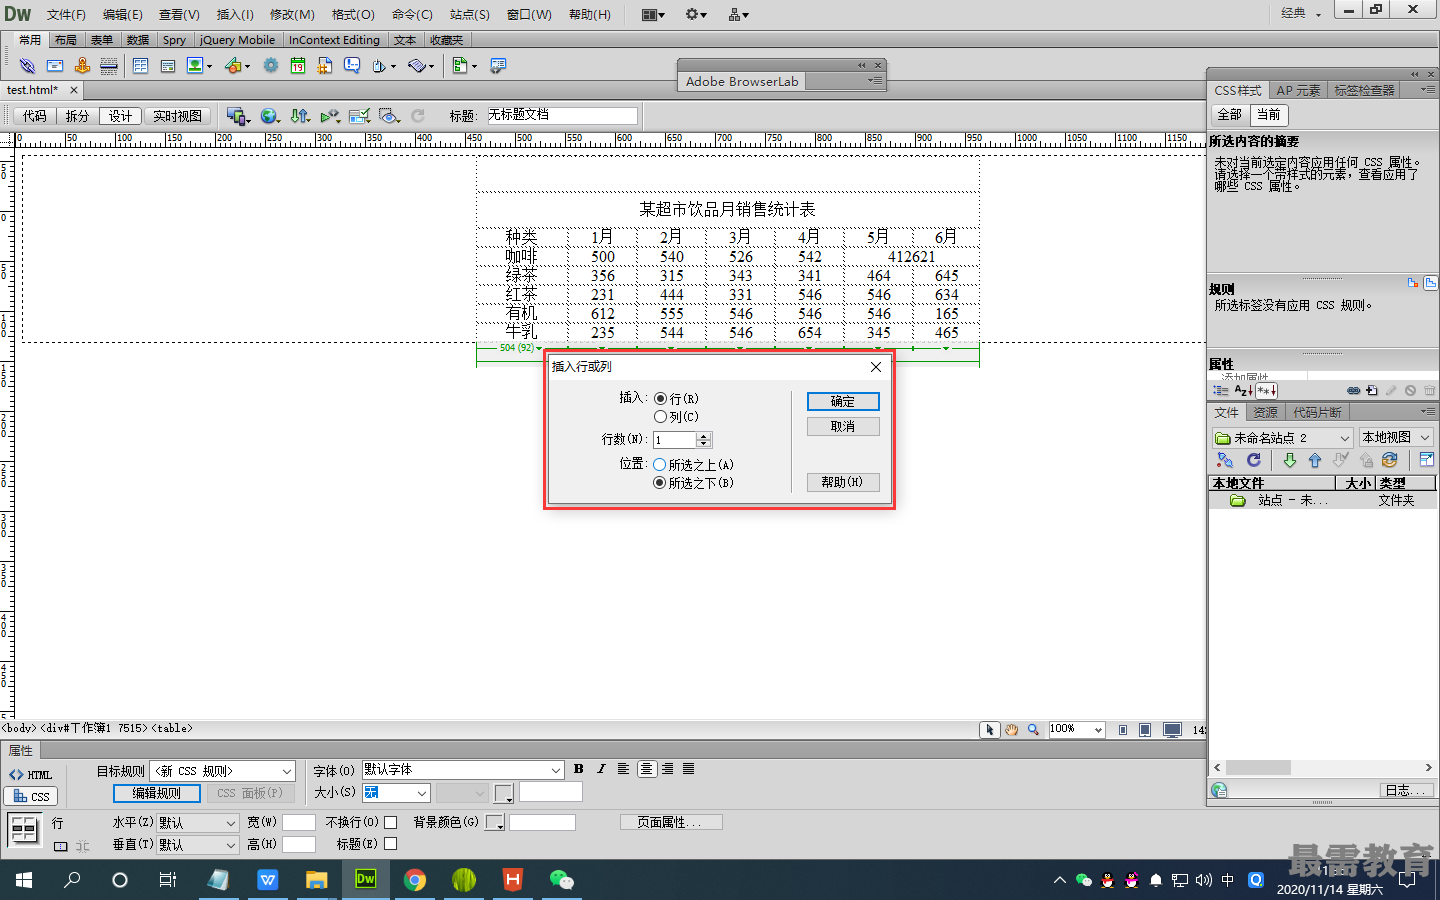Switch to 拆分 split view
Image resolution: width=1440 pixels, height=900 pixels.
(78, 116)
